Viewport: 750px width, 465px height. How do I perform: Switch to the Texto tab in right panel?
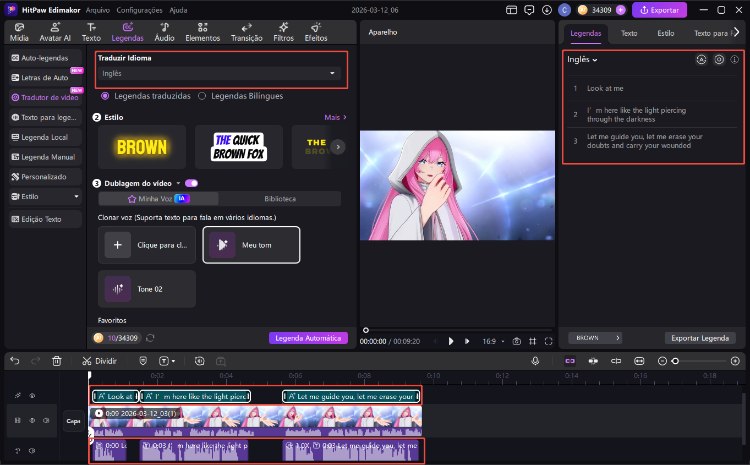629,33
